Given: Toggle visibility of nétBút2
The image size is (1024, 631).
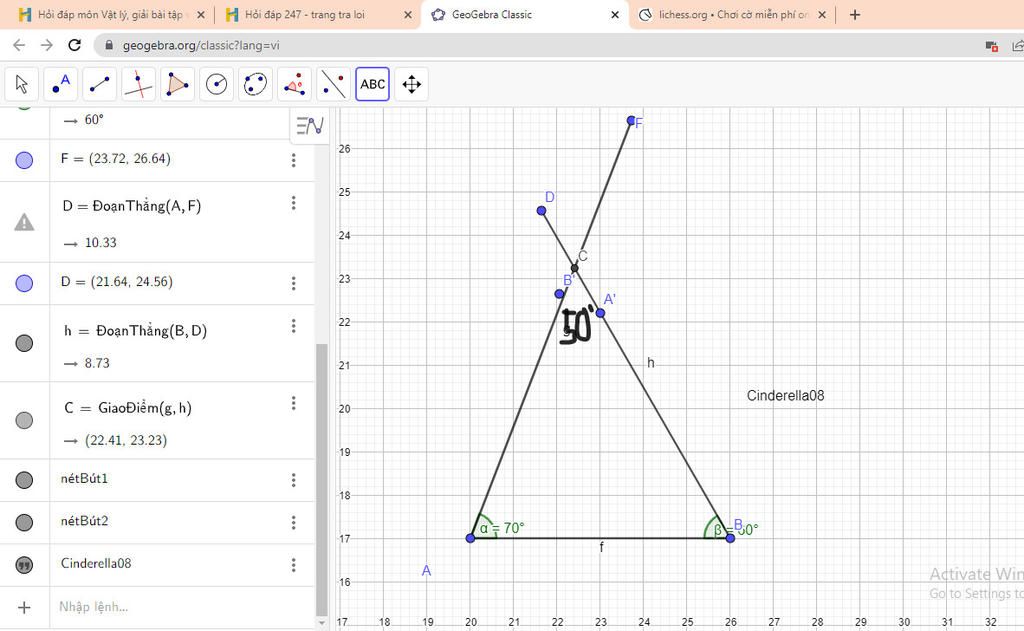Looking at the screenshot, I should (24, 523).
